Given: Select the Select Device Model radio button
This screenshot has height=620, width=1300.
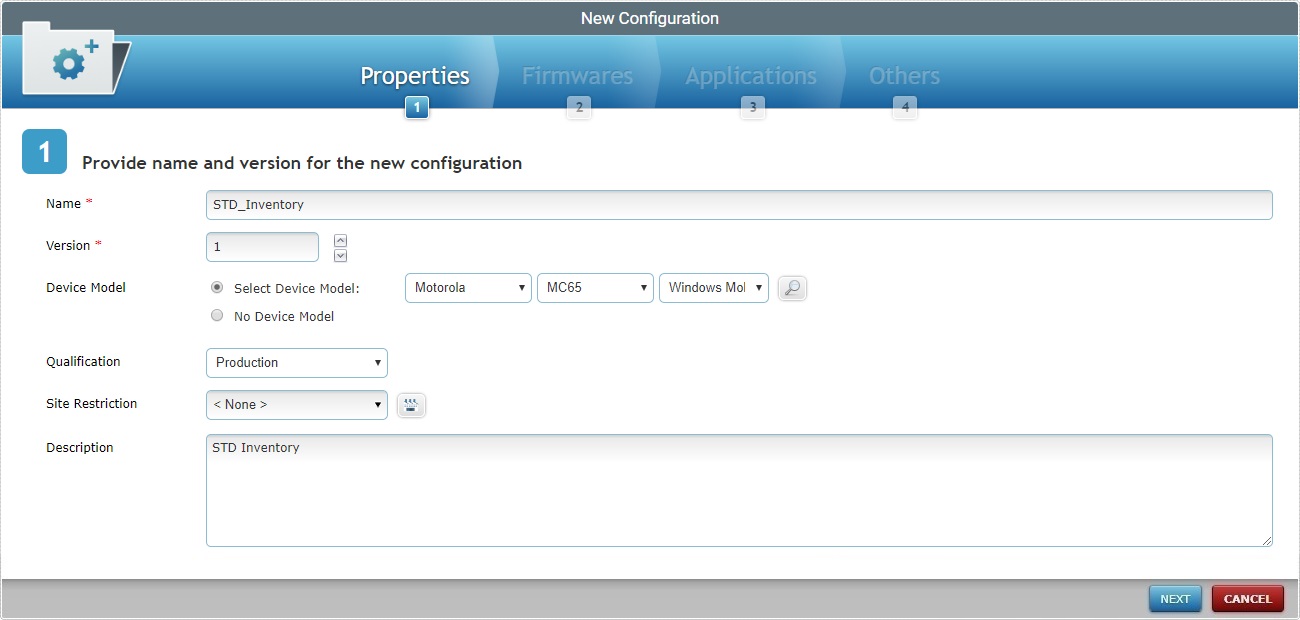Looking at the screenshot, I should pos(217,286).
